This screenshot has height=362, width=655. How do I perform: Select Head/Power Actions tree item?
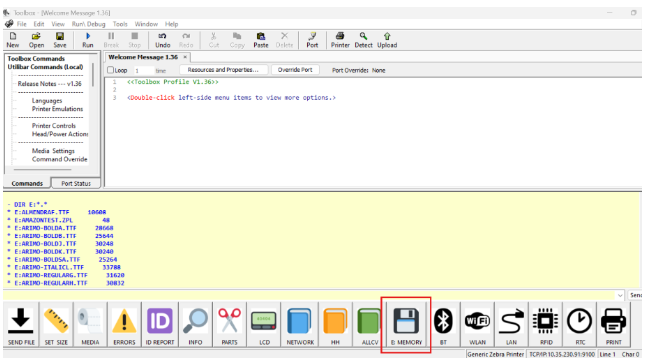[x=60, y=134]
